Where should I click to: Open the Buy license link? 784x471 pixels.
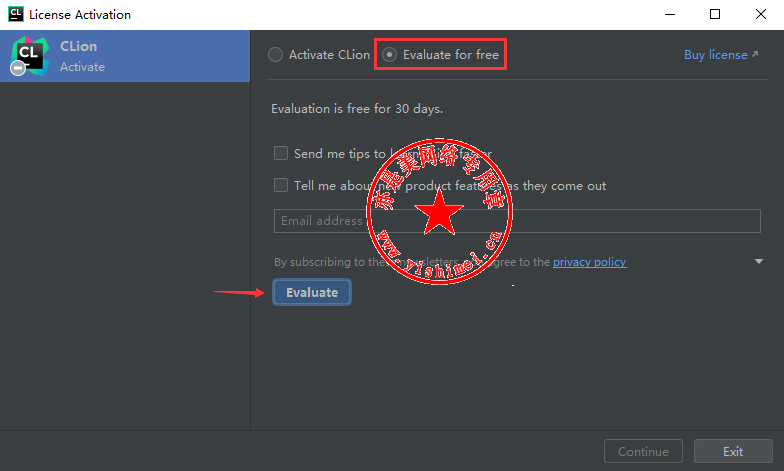(x=720, y=54)
